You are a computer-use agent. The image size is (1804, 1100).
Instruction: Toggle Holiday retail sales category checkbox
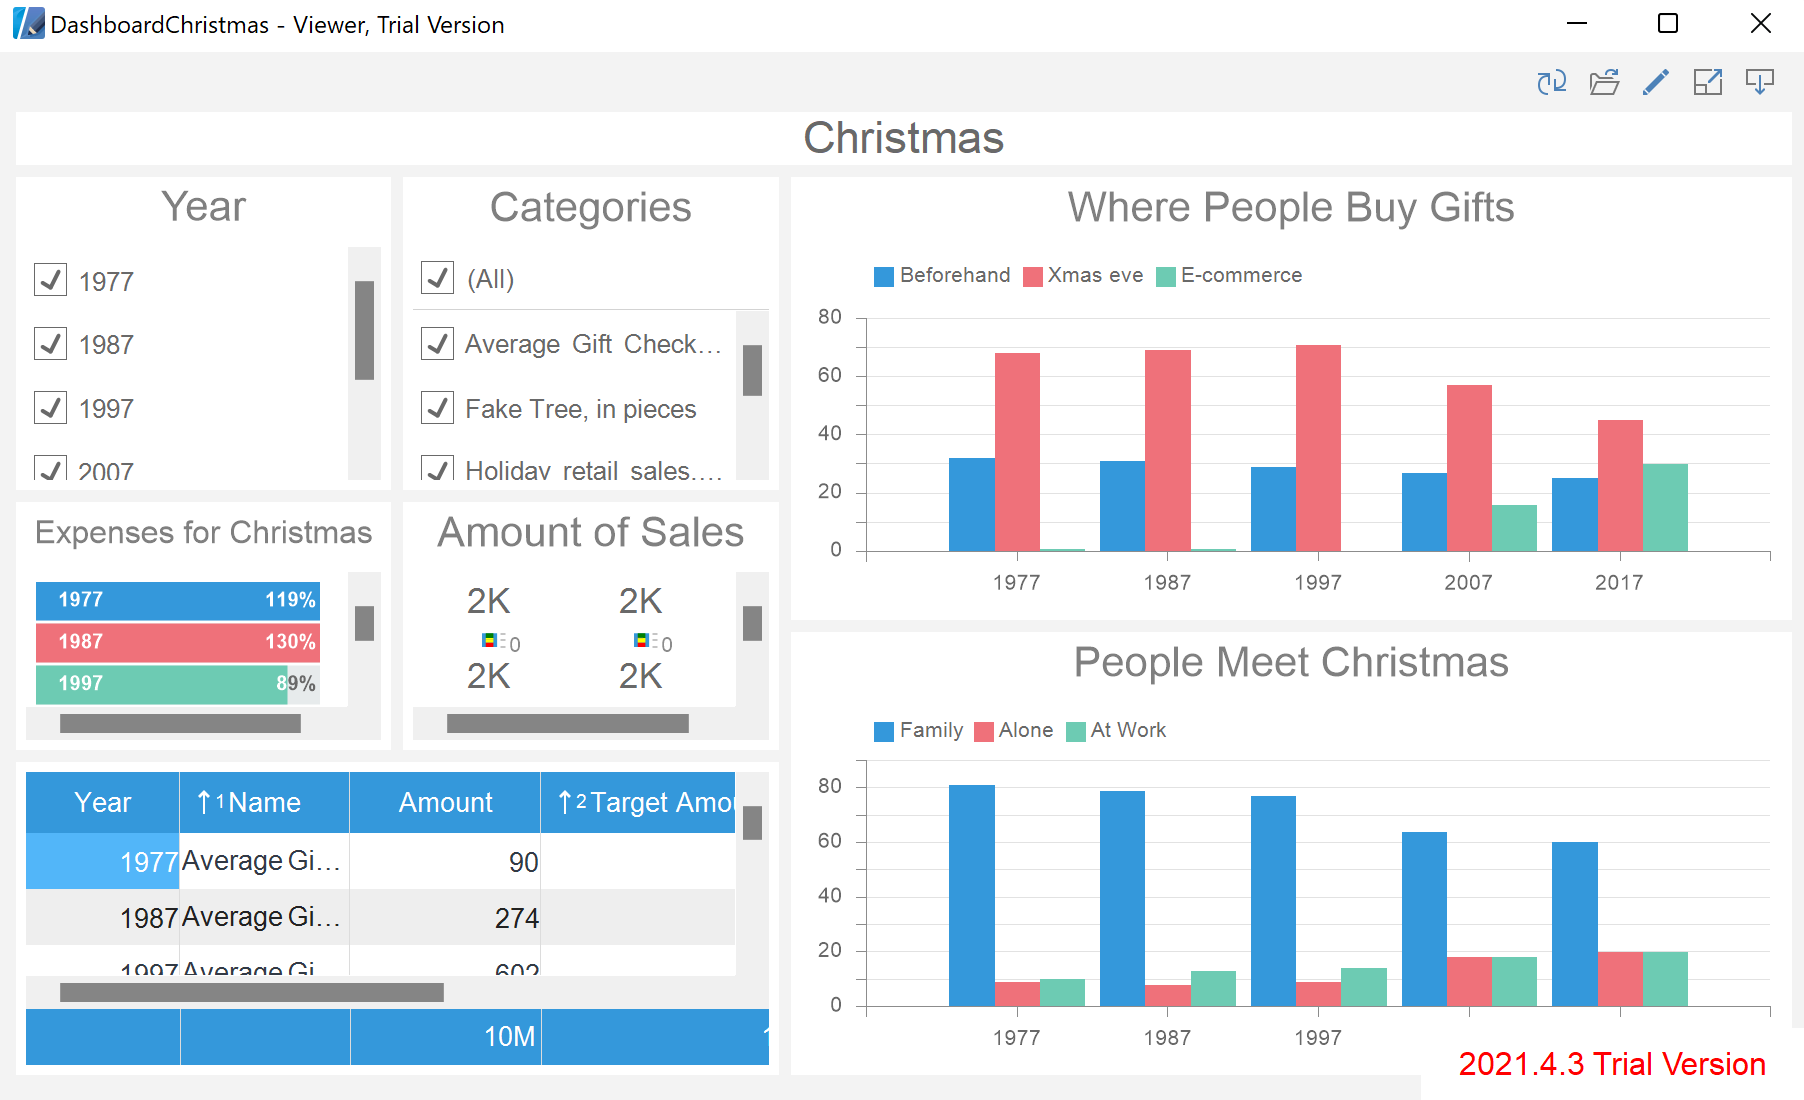tap(437, 468)
